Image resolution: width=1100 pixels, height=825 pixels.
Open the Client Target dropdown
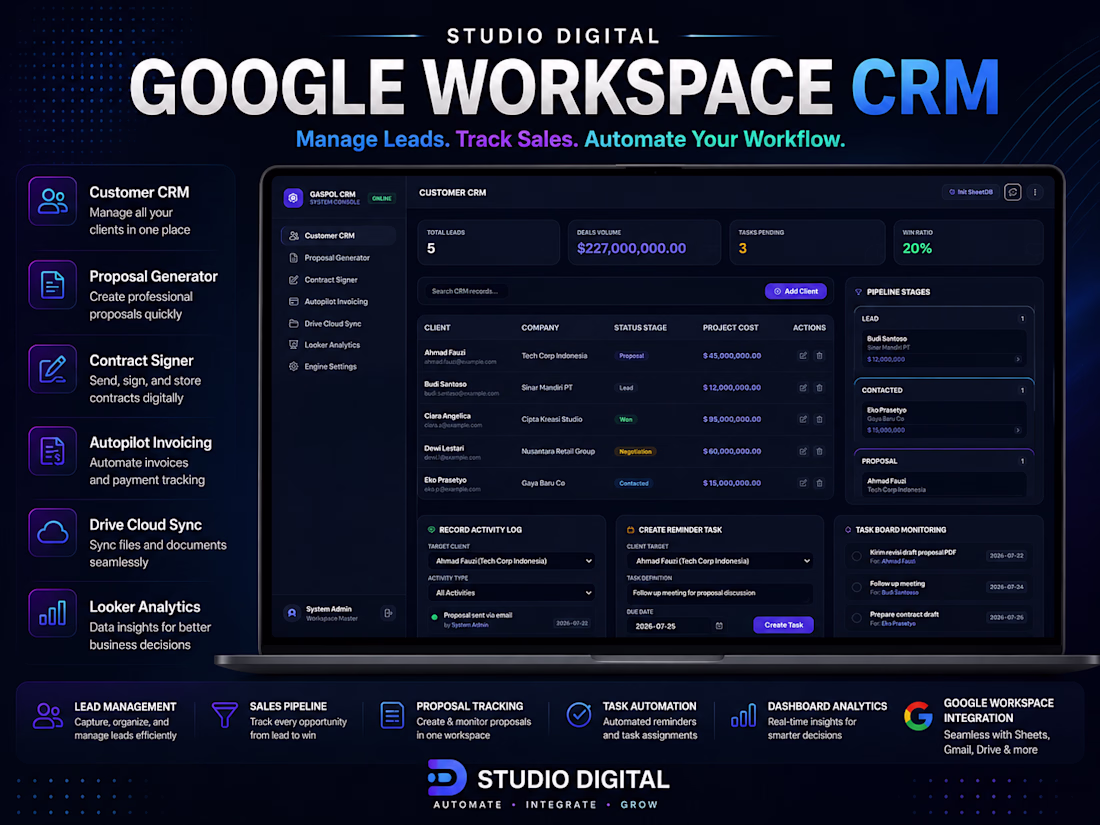point(720,561)
